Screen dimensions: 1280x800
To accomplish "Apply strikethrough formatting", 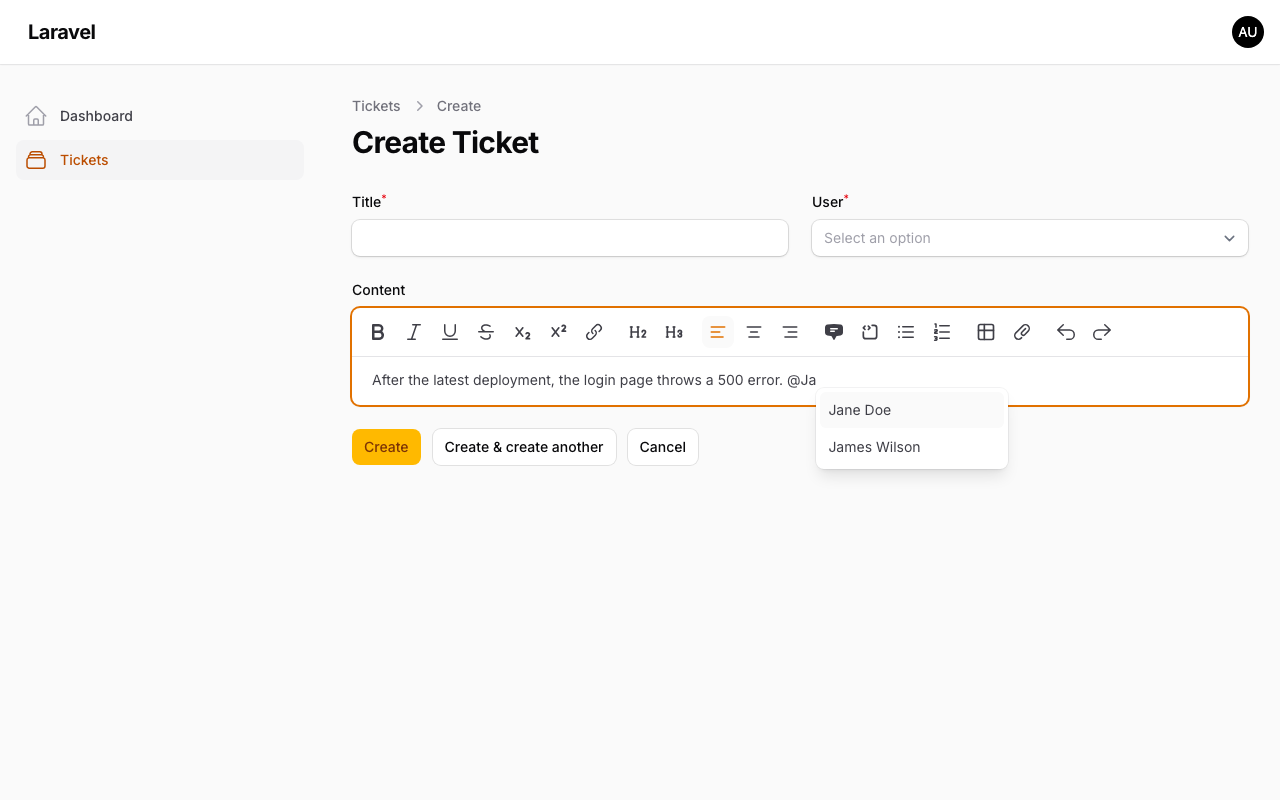I will tap(486, 331).
